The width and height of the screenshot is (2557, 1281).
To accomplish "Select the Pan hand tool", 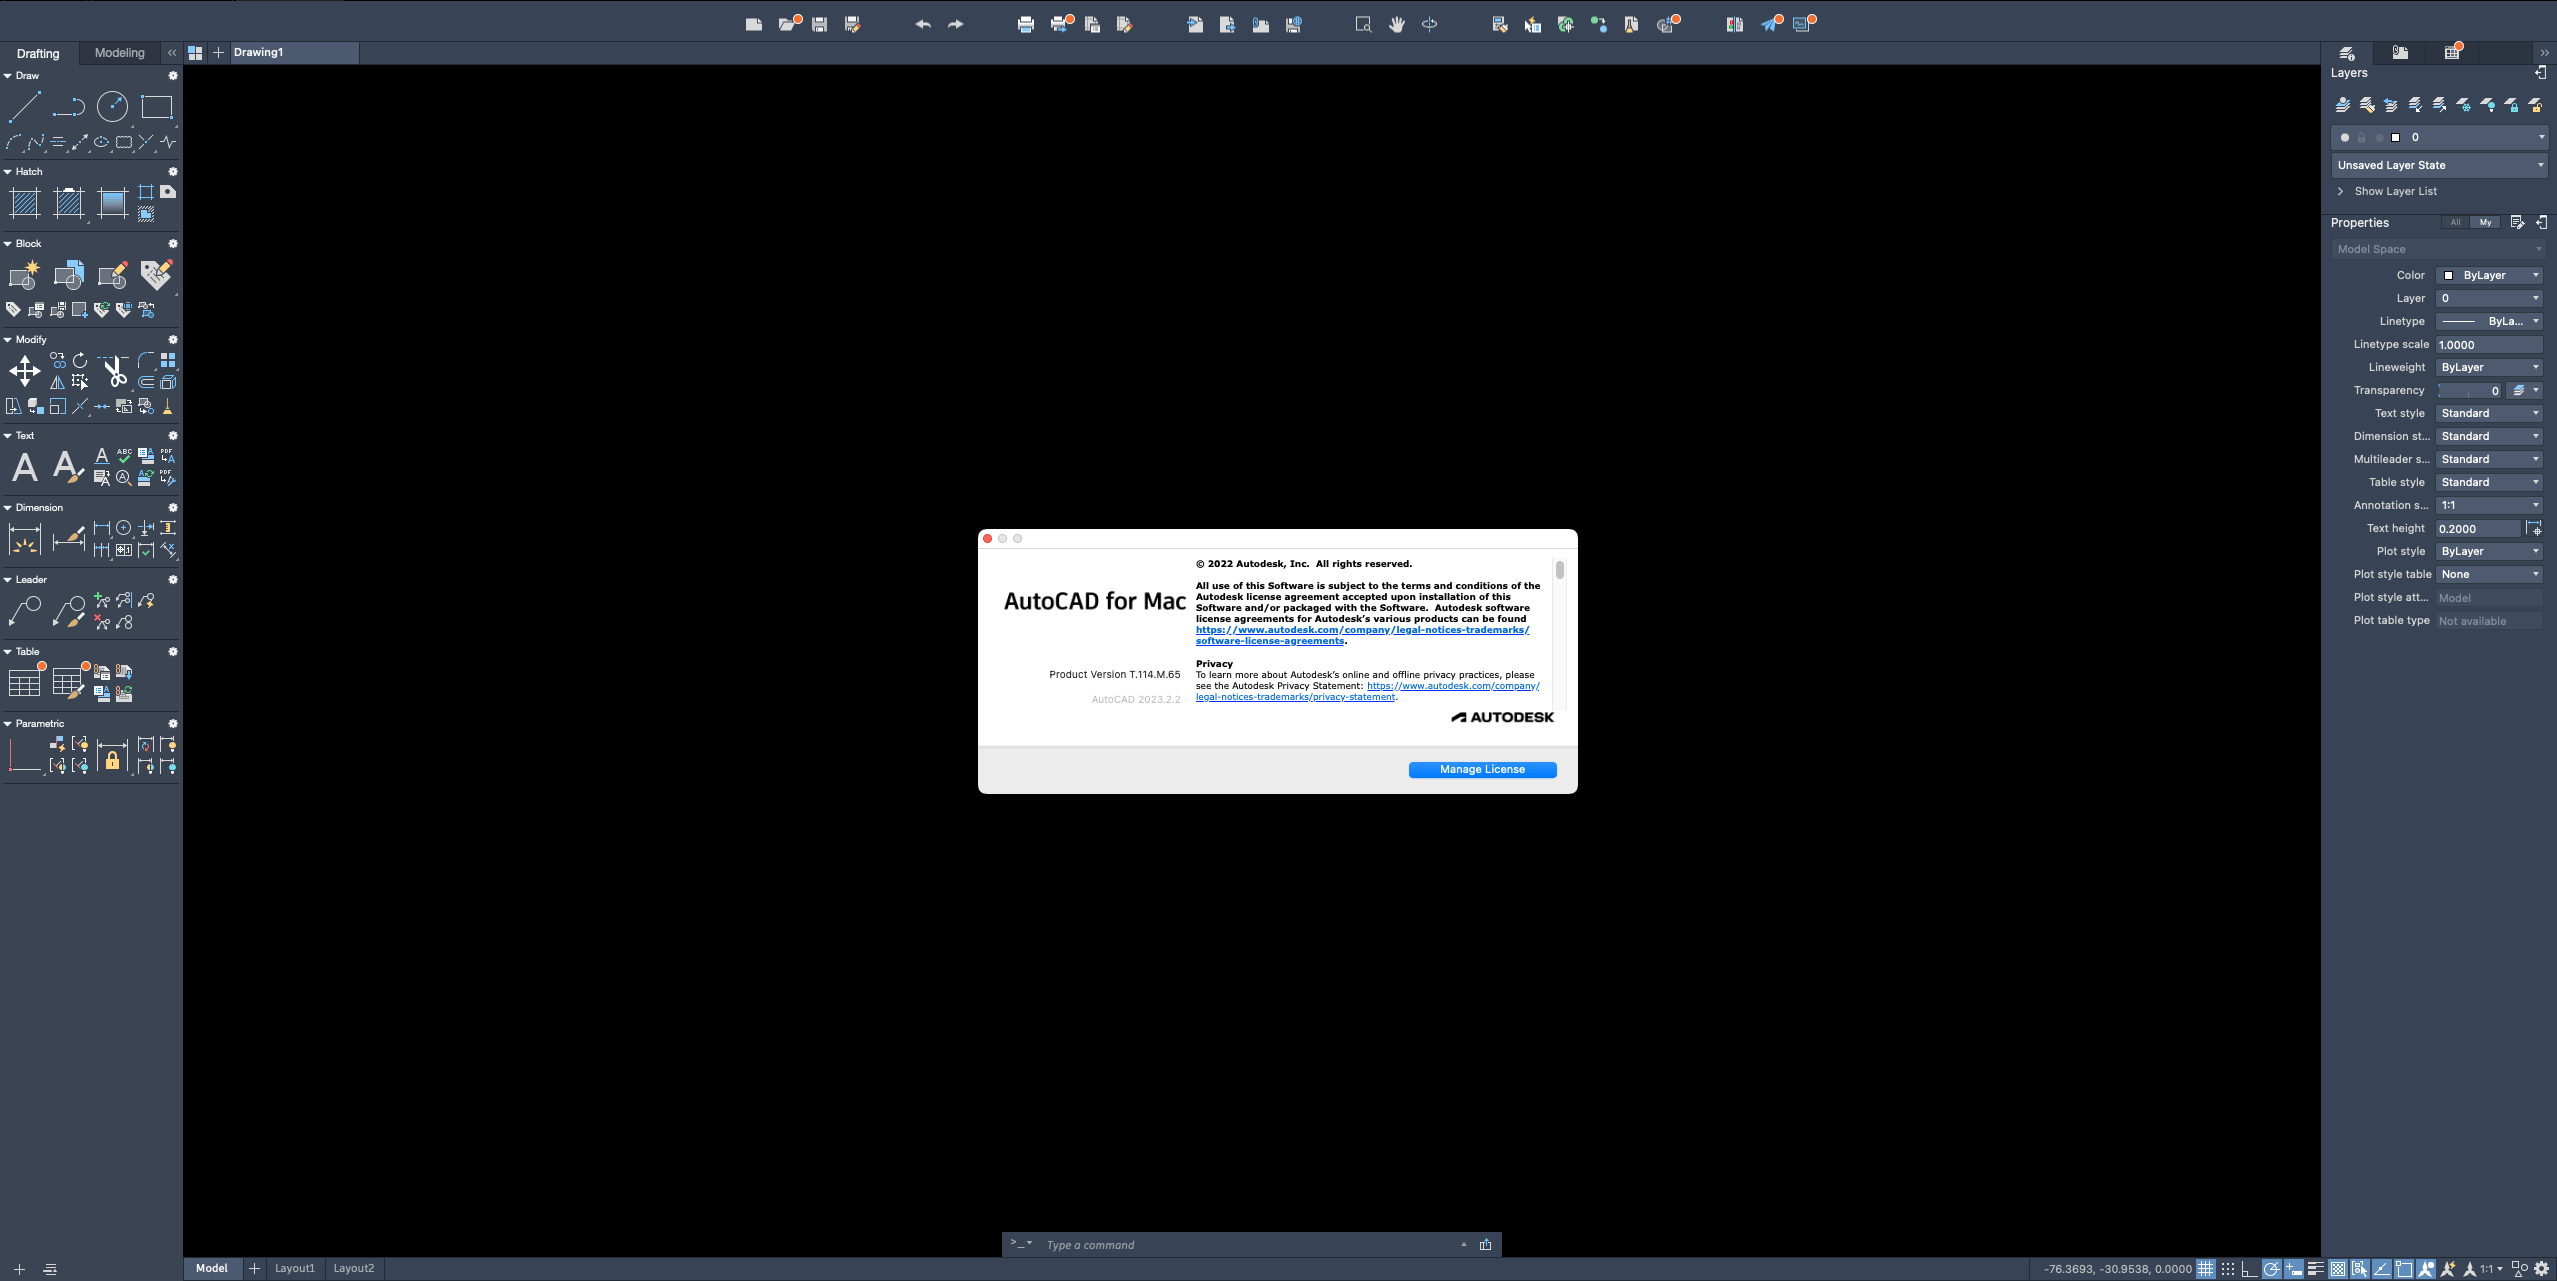I will point(1397,24).
